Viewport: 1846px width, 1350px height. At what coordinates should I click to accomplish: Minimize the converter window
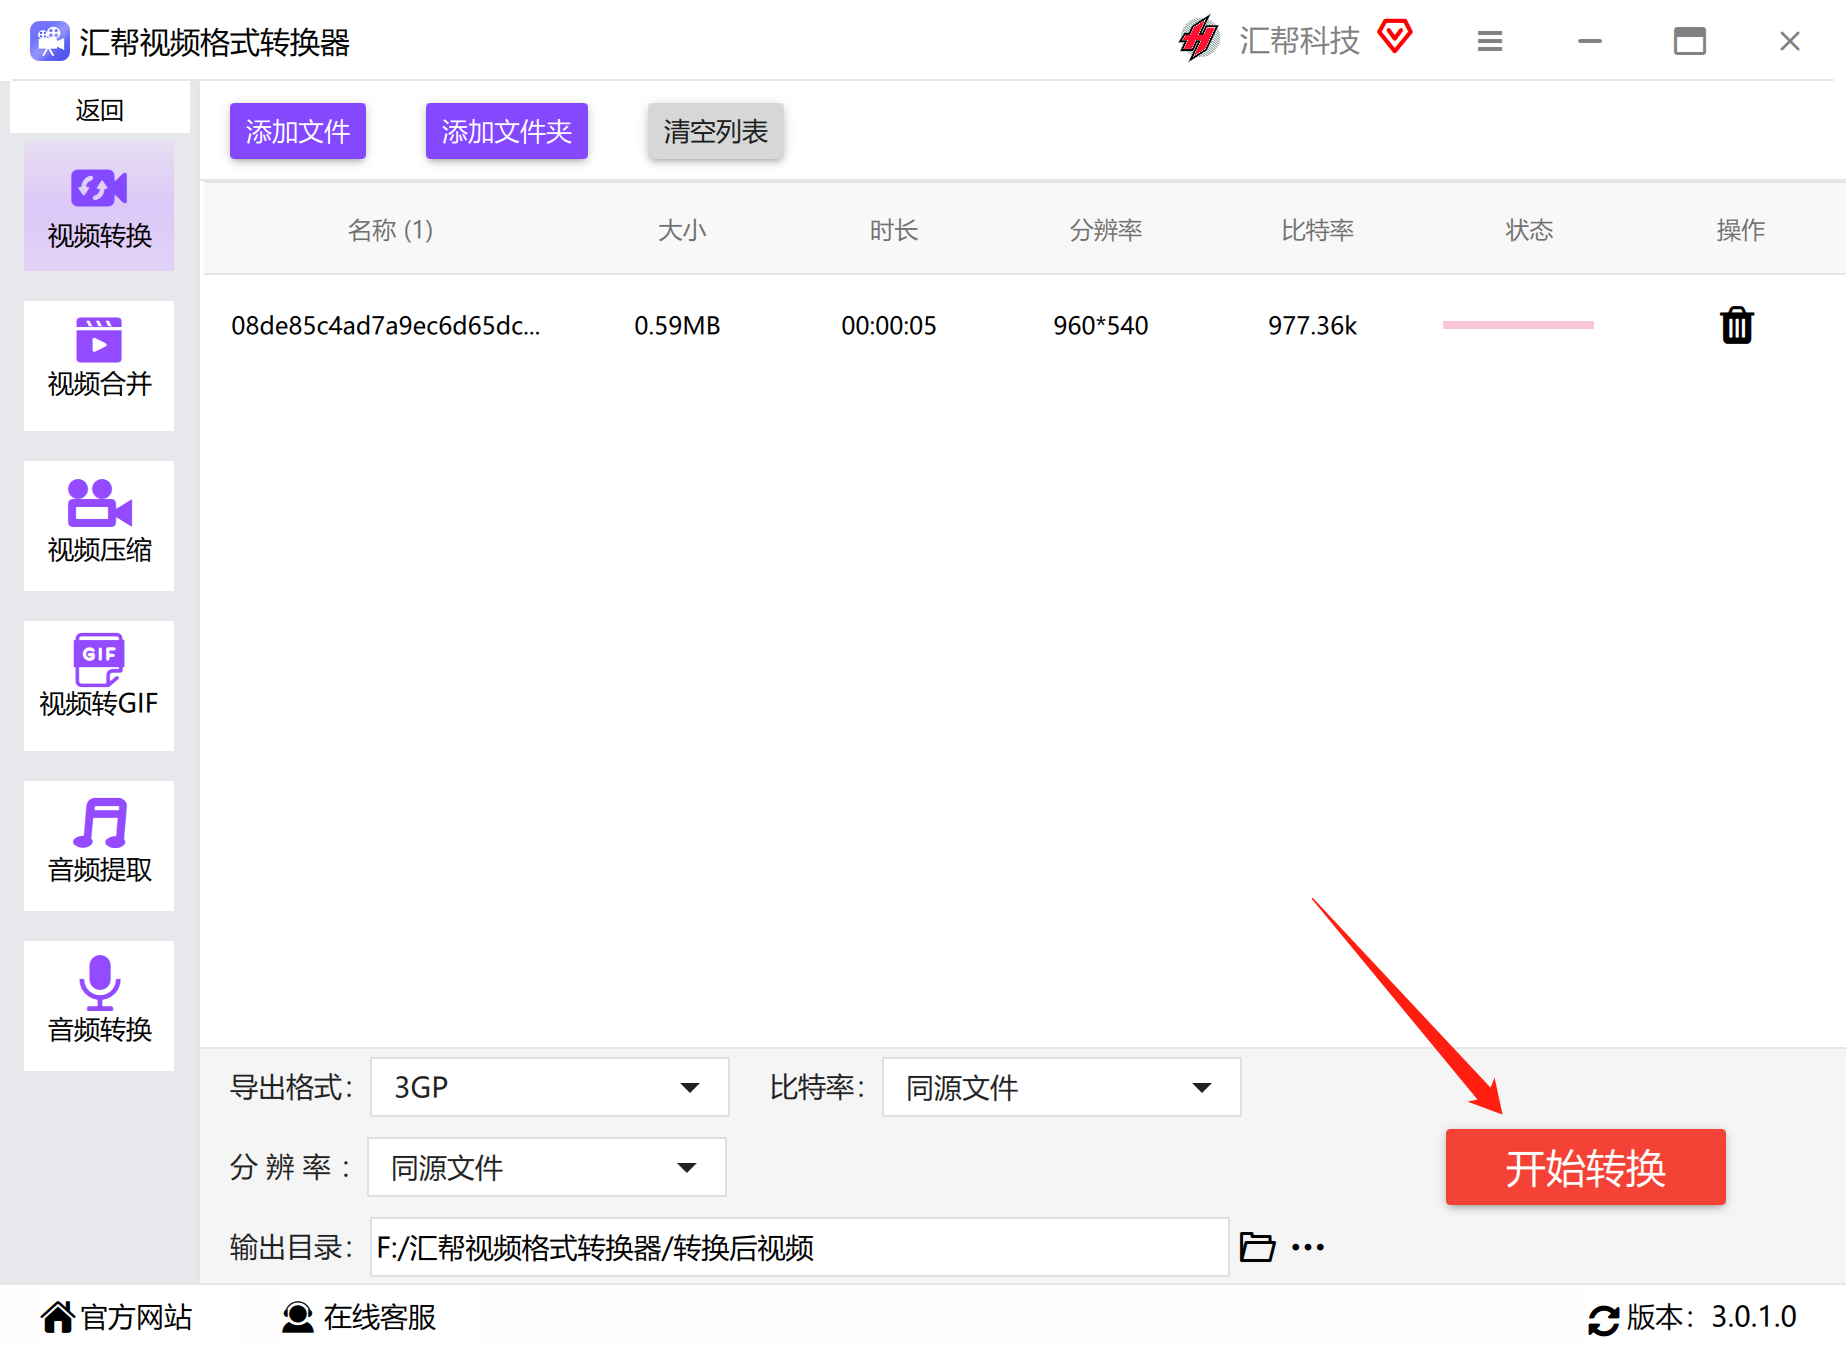coord(1590,41)
